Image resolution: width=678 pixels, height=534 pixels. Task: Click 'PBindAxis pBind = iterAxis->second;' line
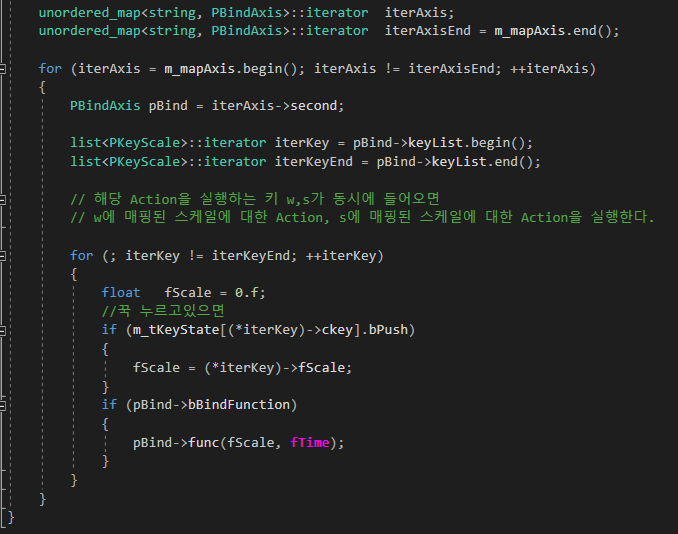[x=207, y=106]
